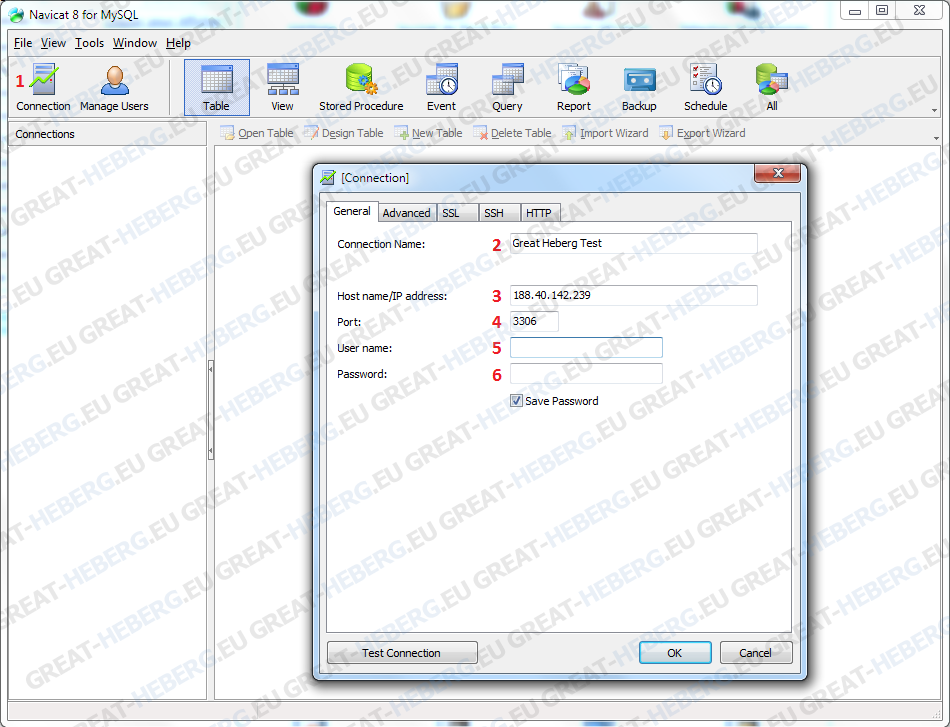The height and width of the screenshot is (727, 950).
Task: Click Open Table in the object toolbar
Action: point(257,133)
